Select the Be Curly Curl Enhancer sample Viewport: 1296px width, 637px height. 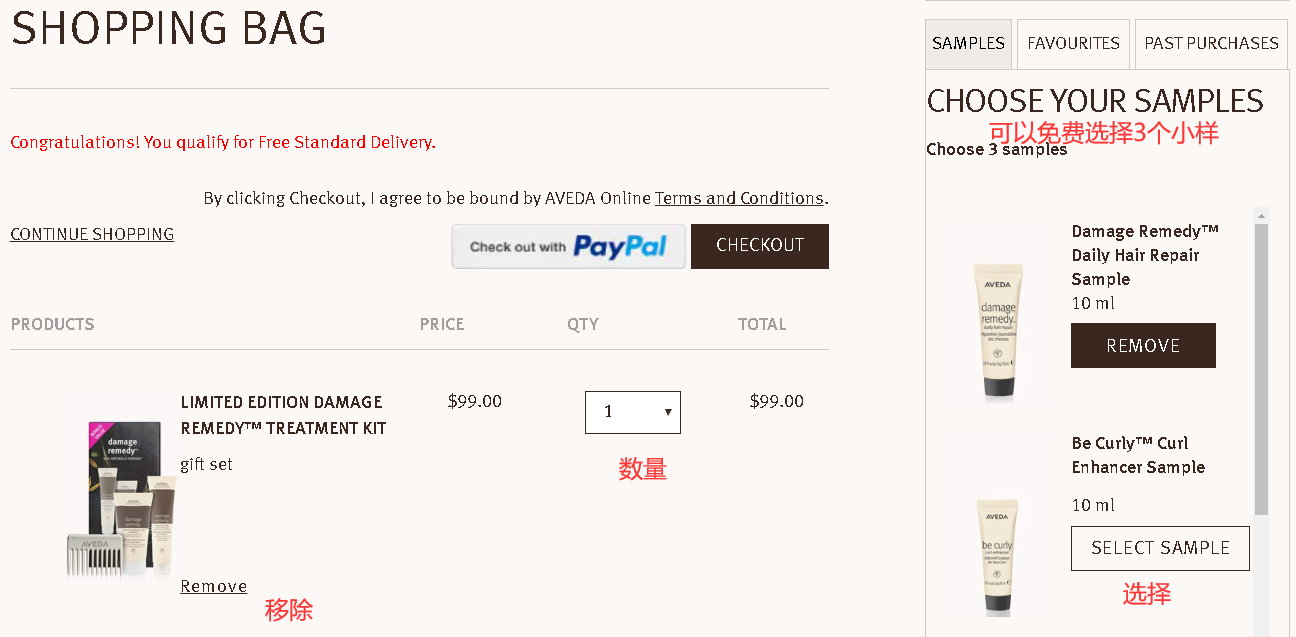click(x=1160, y=548)
